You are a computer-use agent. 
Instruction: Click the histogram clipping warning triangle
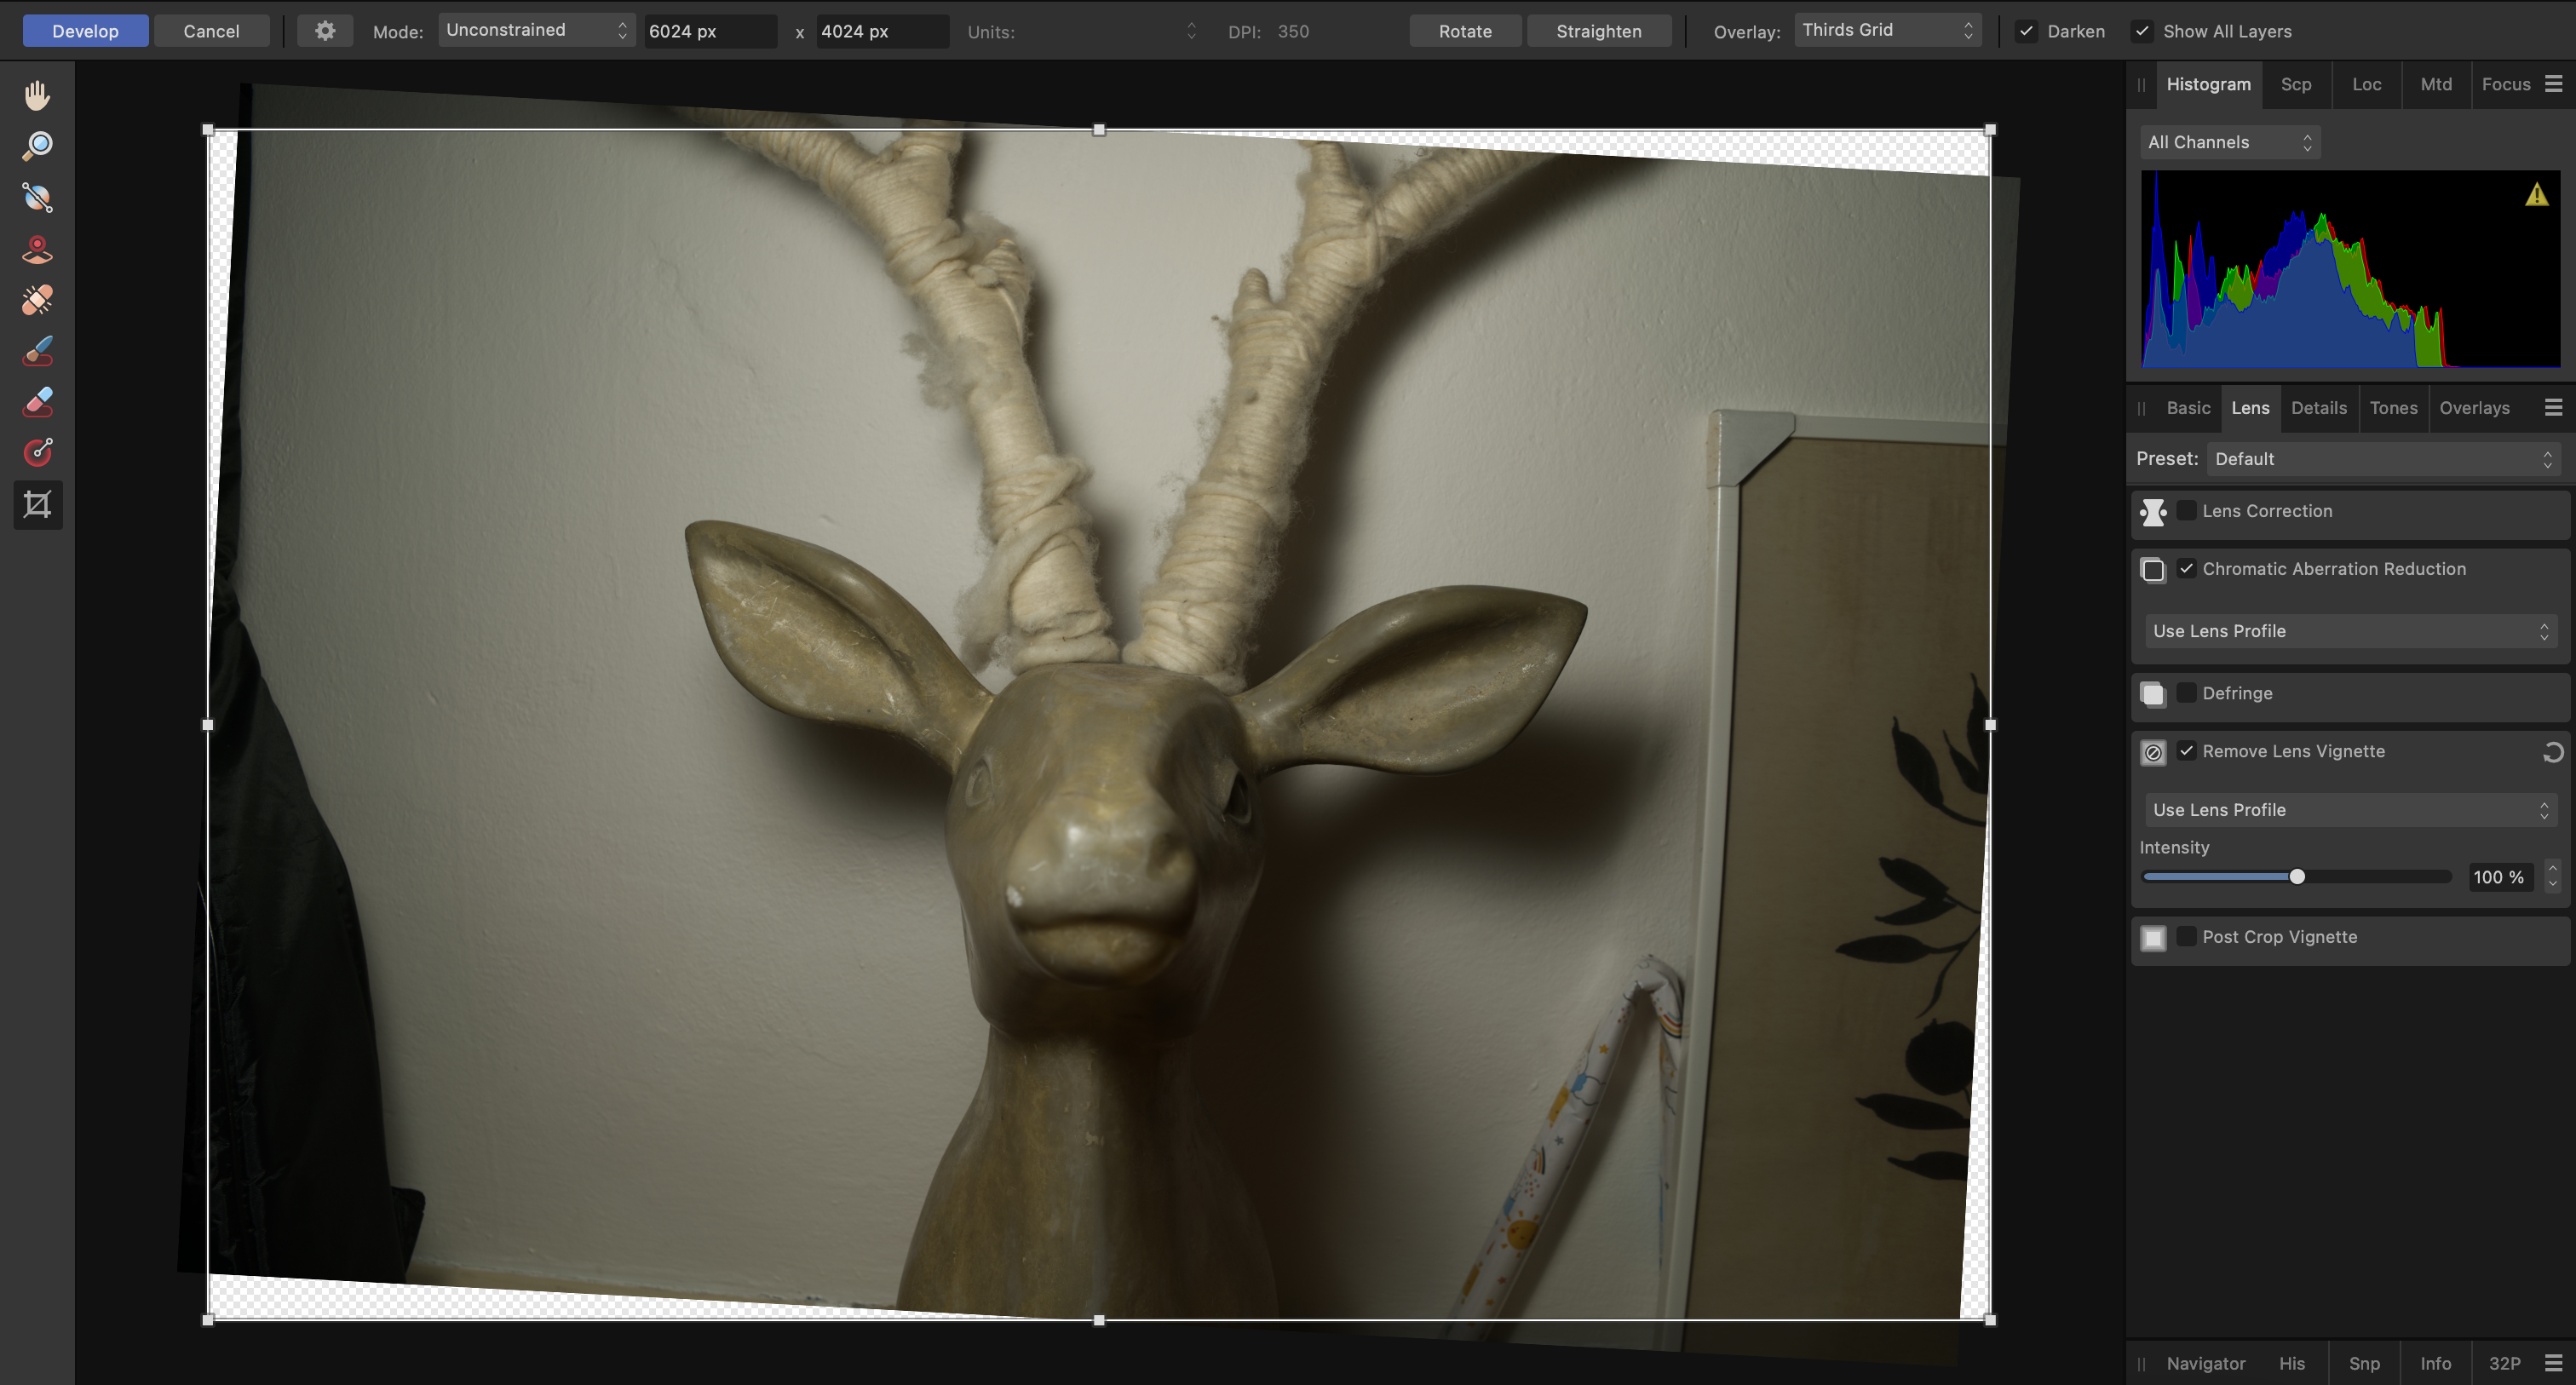click(2536, 195)
